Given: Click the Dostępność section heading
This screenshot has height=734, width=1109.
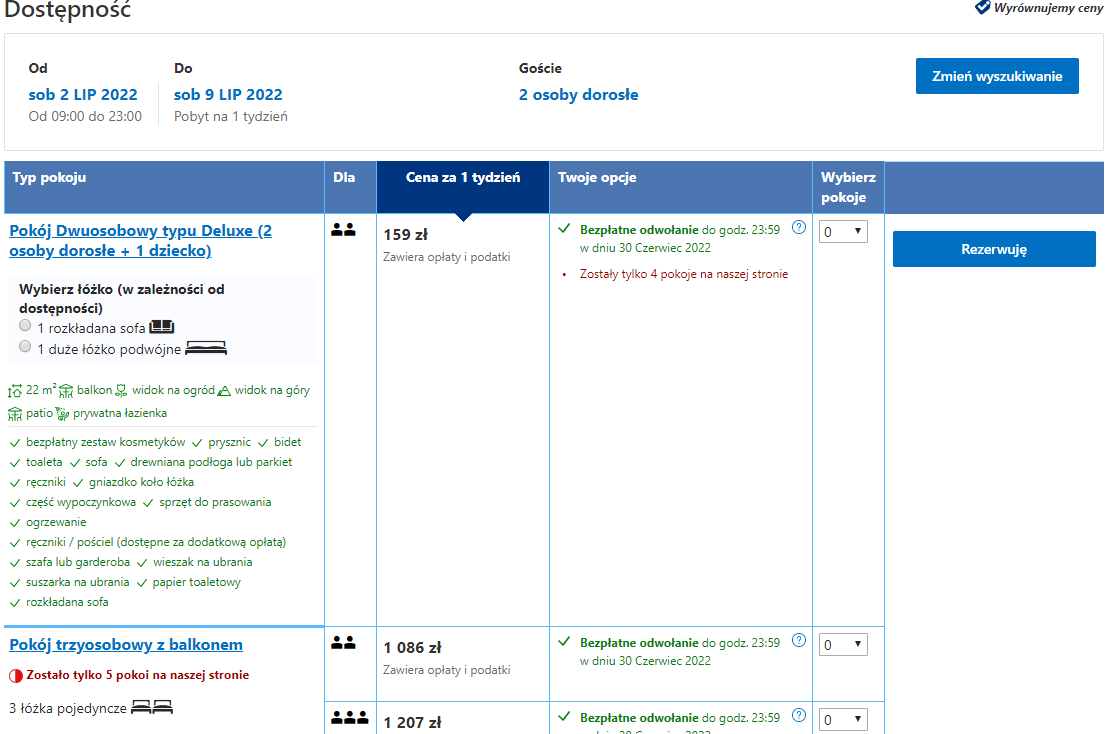Looking at the screenshot, I should (x=68, y=11).
